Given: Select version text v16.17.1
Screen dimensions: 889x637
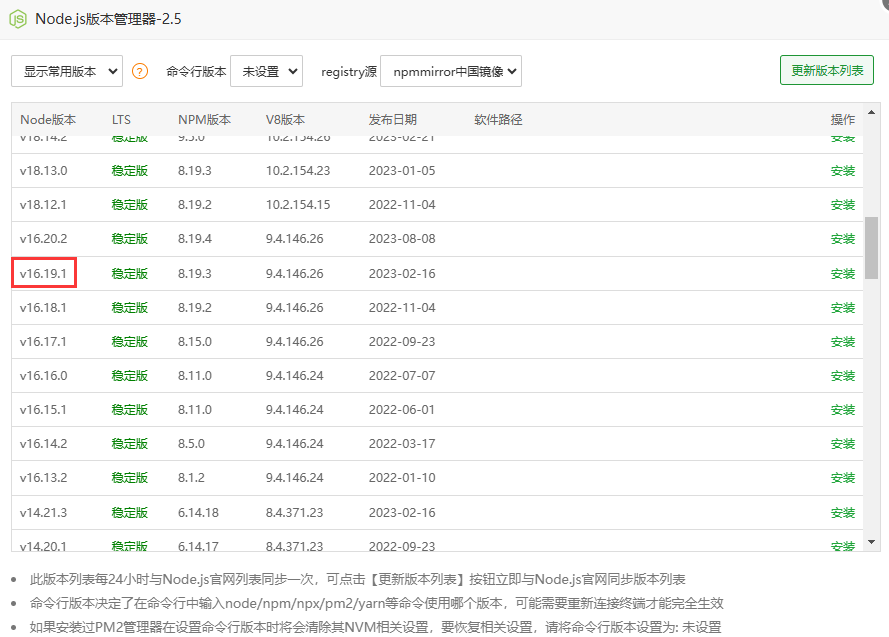Looking at the screenshot, I should point(43,342).
